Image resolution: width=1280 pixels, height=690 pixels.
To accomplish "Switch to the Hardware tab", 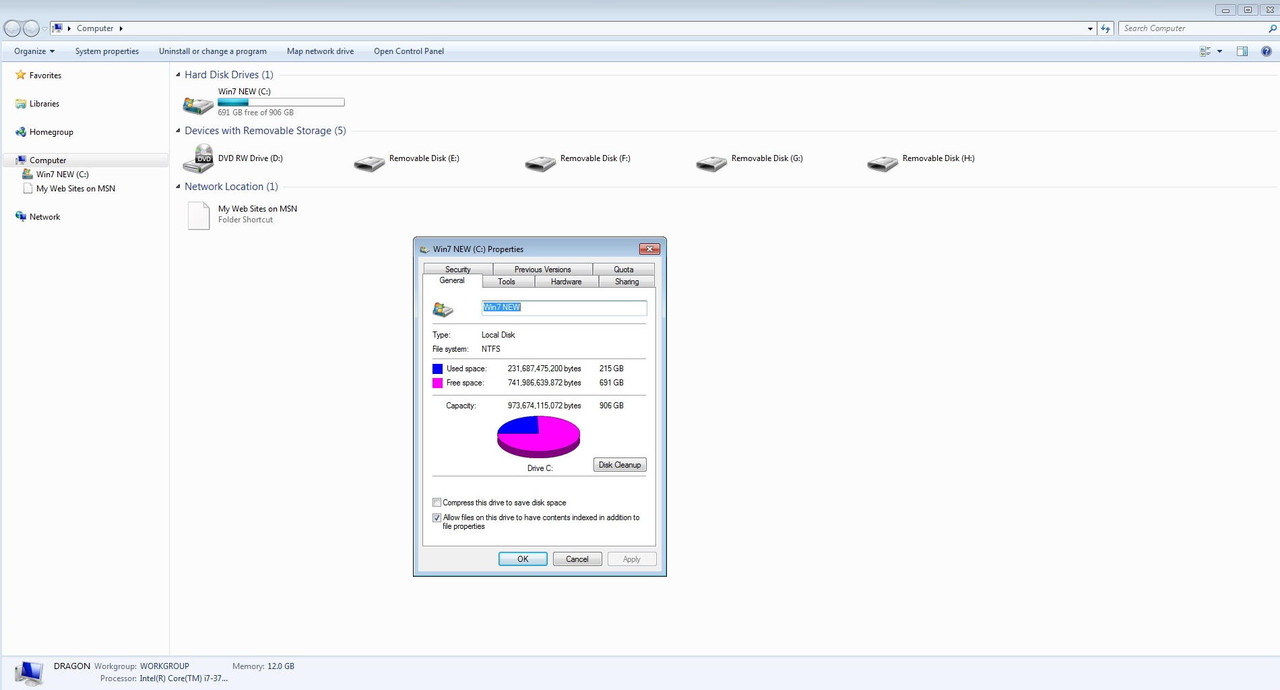I will tap(566, 282).
